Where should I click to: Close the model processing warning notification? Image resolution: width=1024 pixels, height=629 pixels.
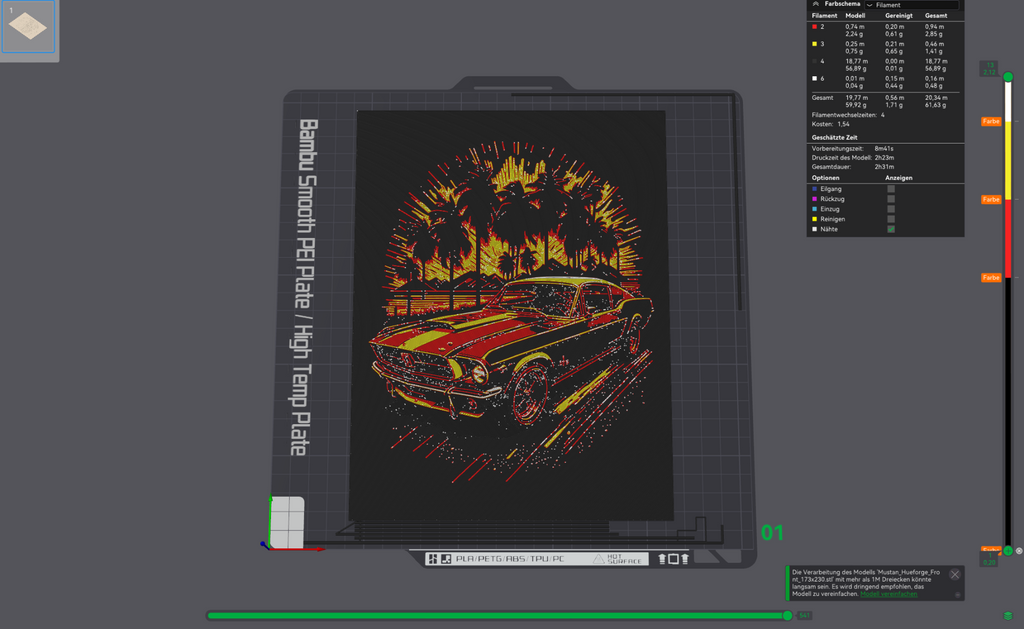coord(955,575)
